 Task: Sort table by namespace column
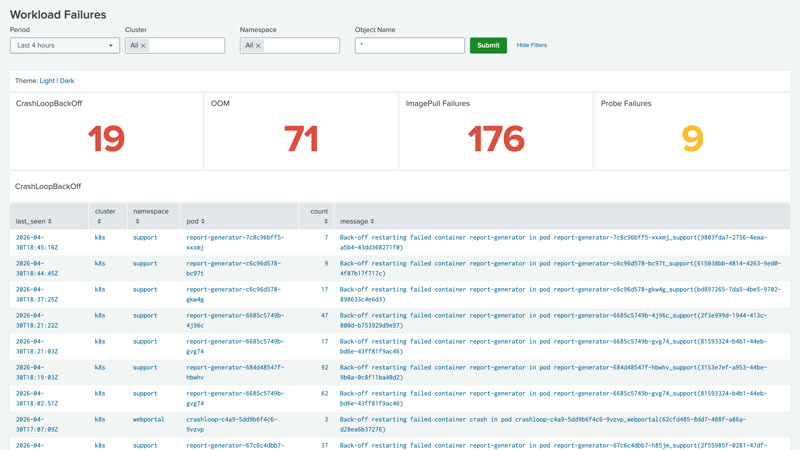pos(151,216)
